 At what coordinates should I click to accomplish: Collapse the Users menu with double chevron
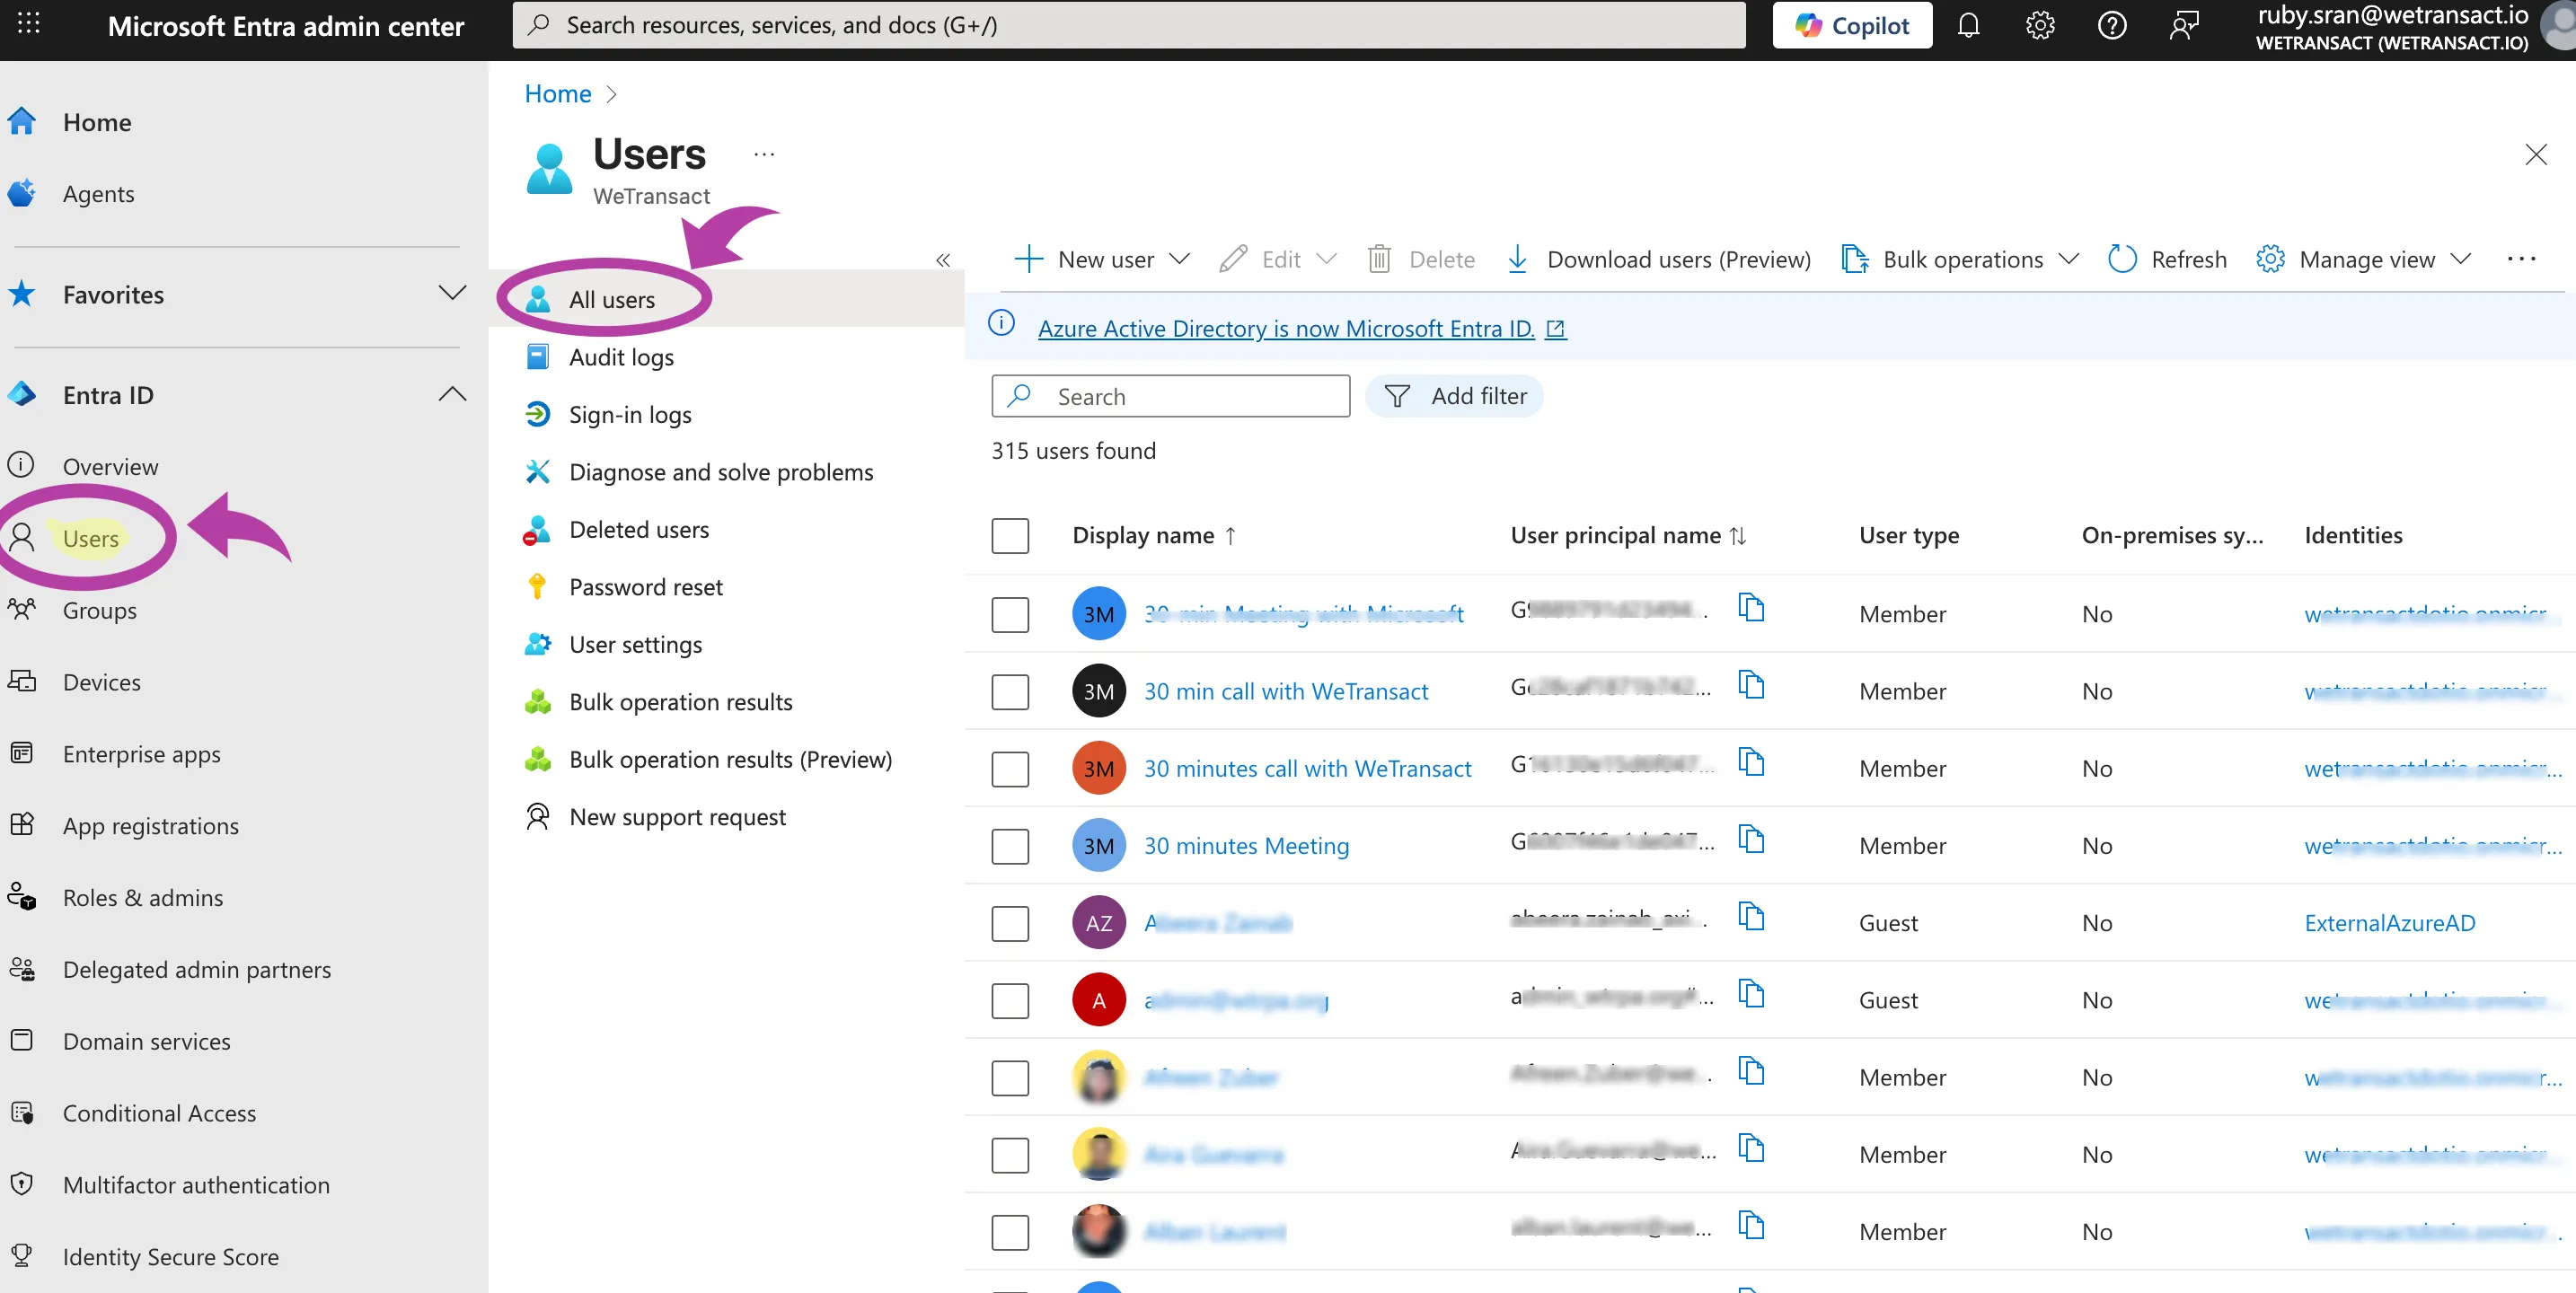943,260
